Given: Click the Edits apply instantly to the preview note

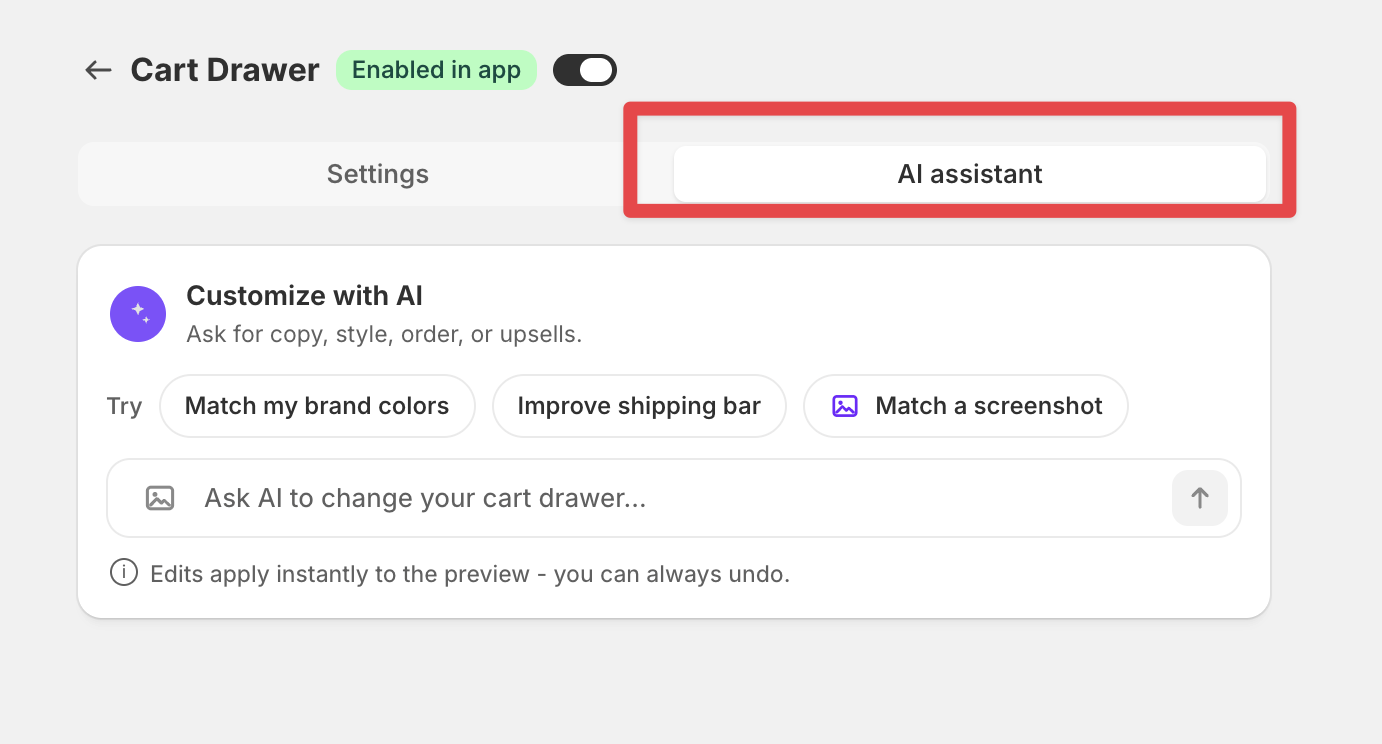Looking at the screenshot, I should click(470, 574).
